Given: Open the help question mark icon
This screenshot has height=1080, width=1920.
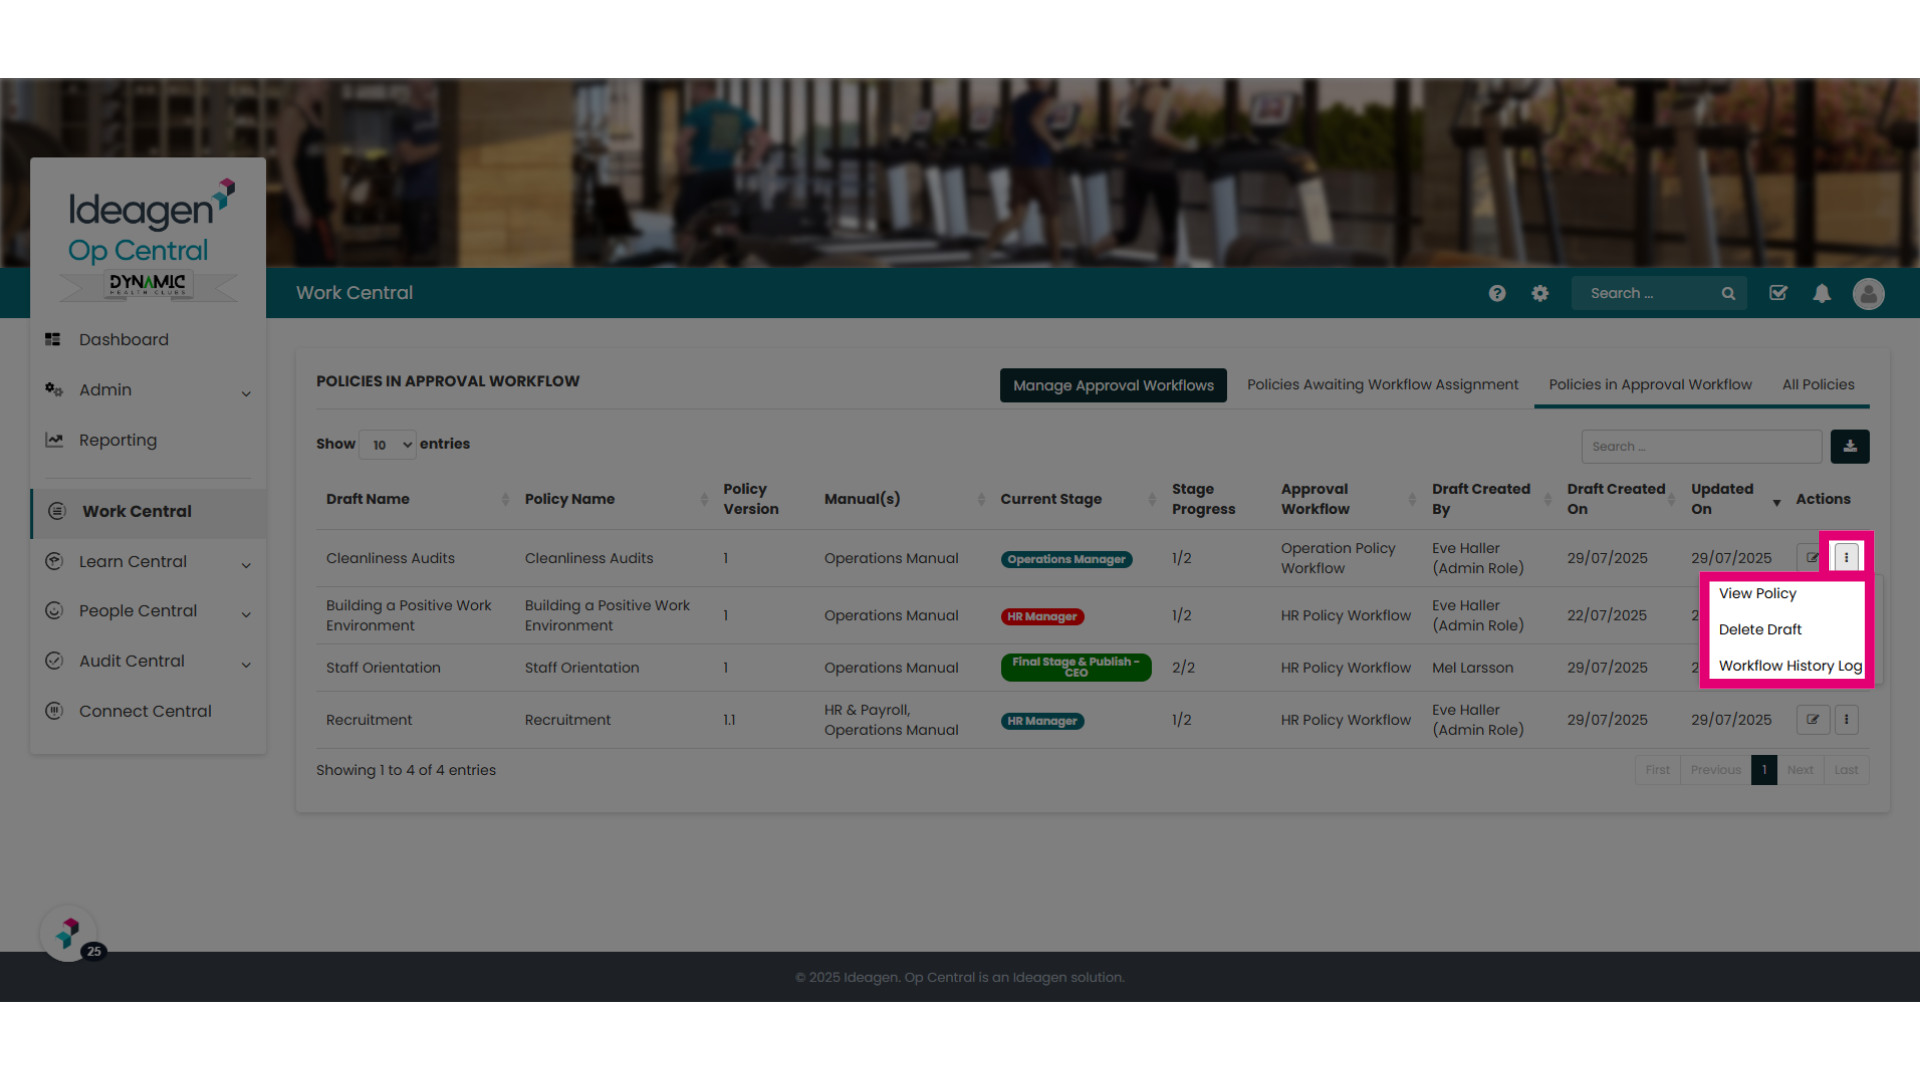Looking at the screenshot, I should 1497,293.
